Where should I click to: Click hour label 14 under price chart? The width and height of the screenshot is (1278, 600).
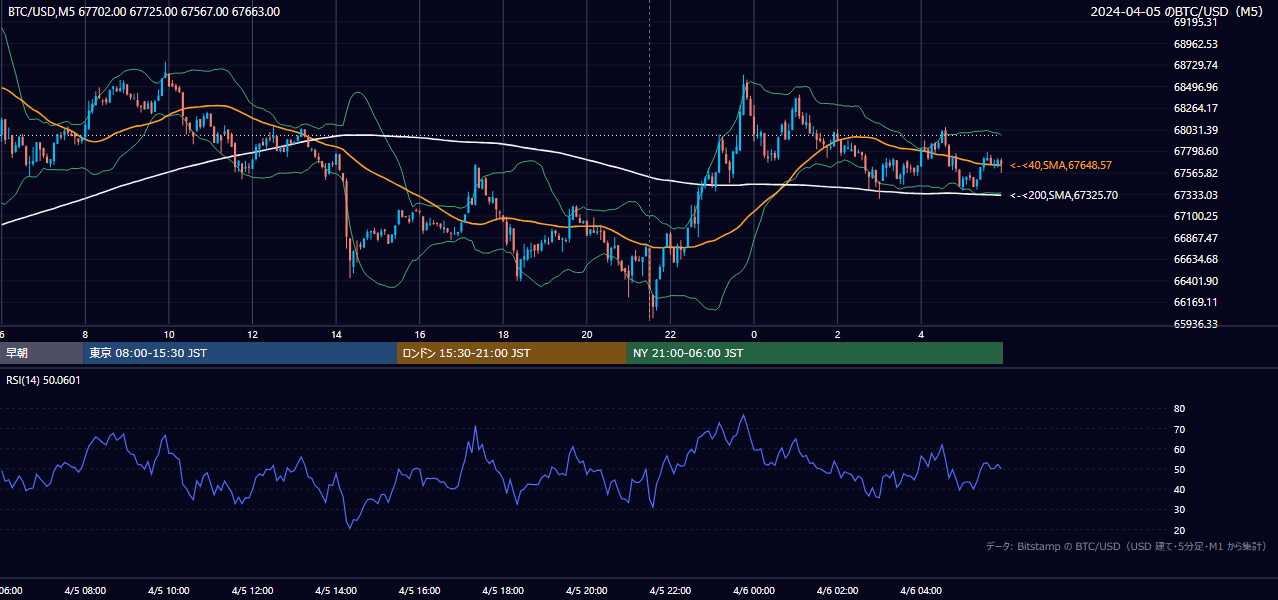(x=336, y=334)
